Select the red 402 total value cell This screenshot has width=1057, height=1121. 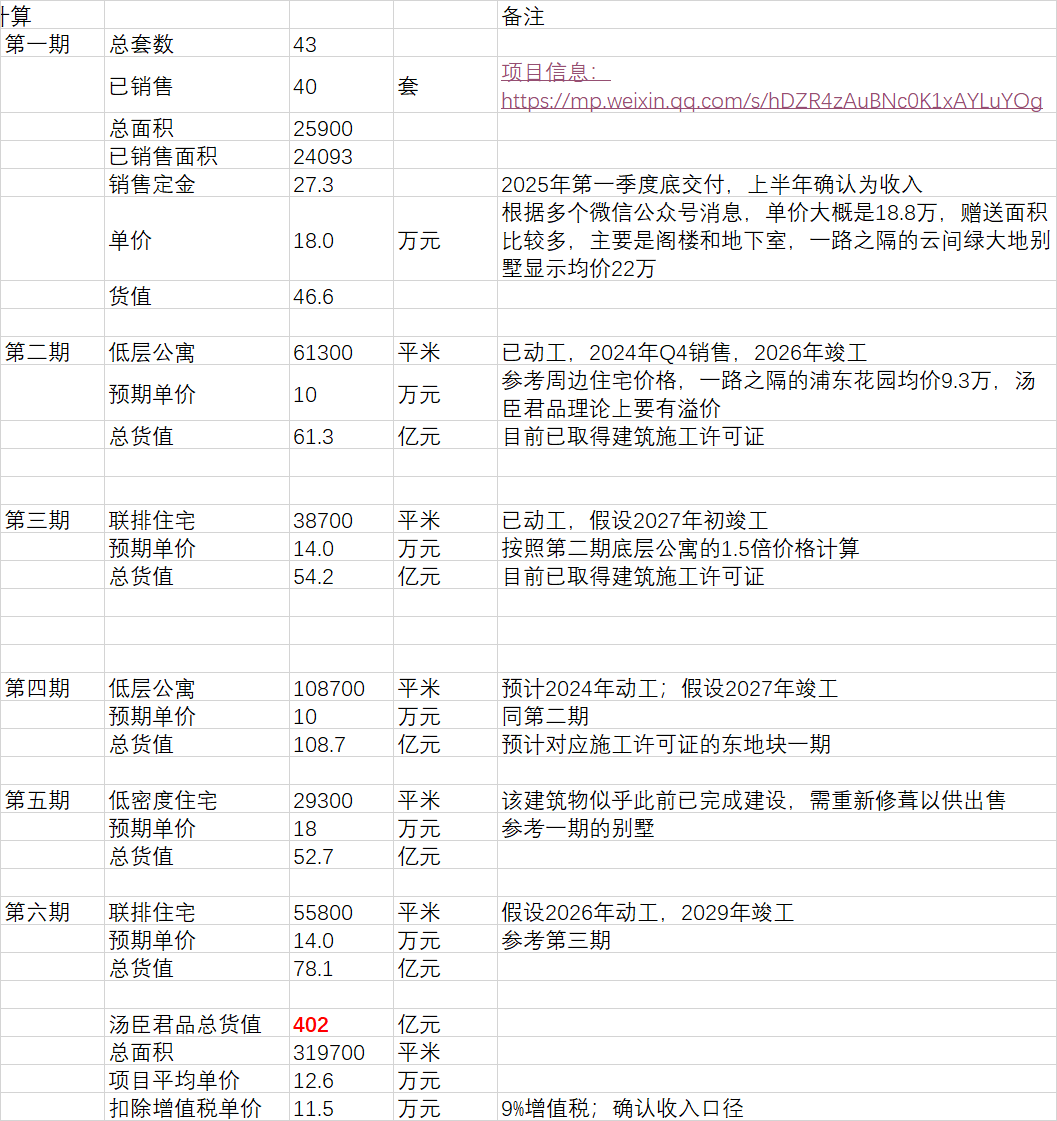[x=341, y=1024]
